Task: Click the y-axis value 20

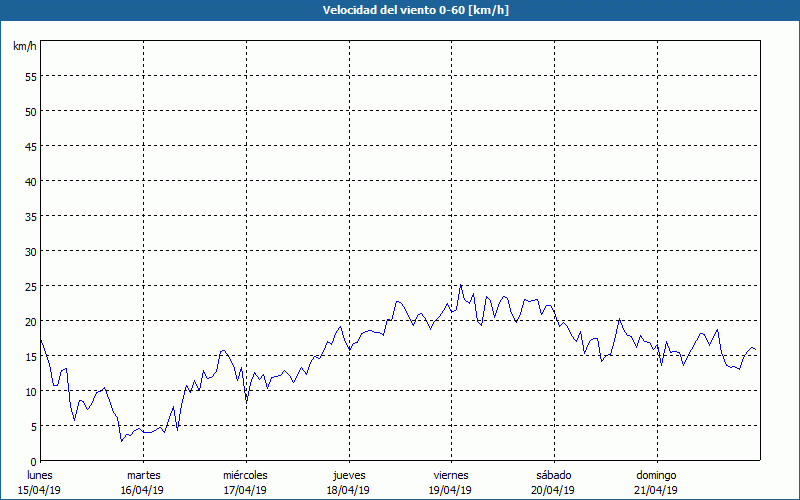Action: (31, 322)
